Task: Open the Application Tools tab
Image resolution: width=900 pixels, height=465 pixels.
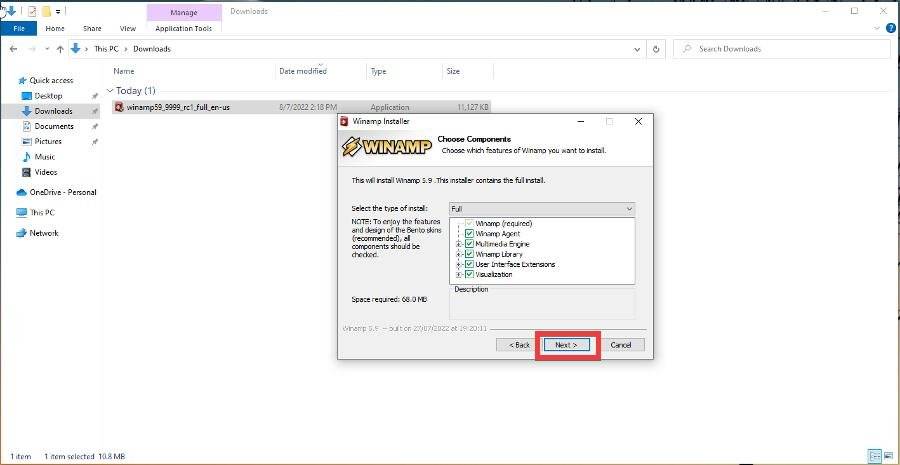Action: point(184,28)
